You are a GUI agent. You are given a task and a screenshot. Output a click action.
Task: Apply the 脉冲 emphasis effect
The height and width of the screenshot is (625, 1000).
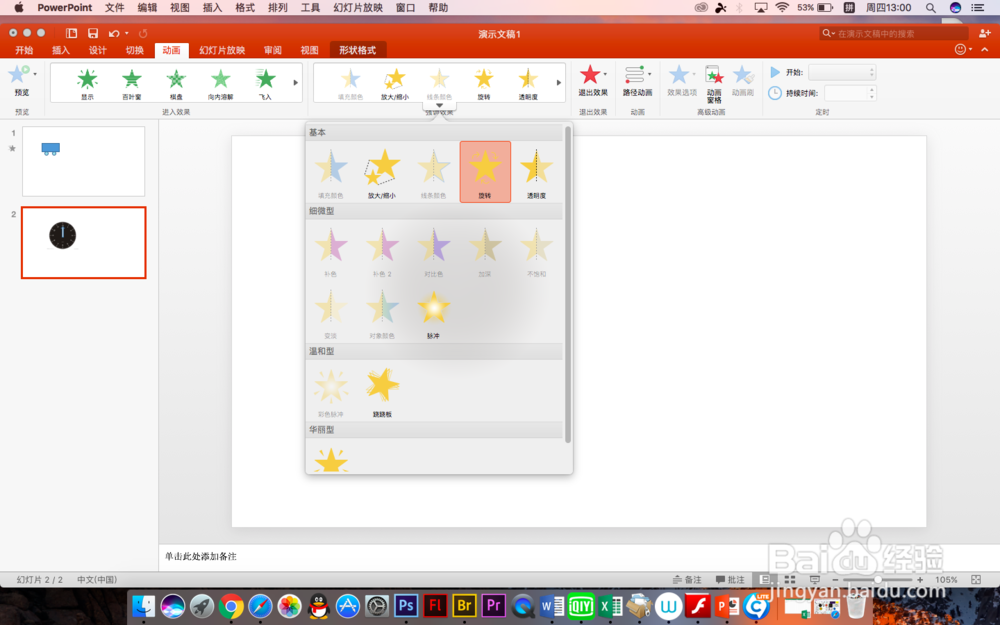click(434, 312)
